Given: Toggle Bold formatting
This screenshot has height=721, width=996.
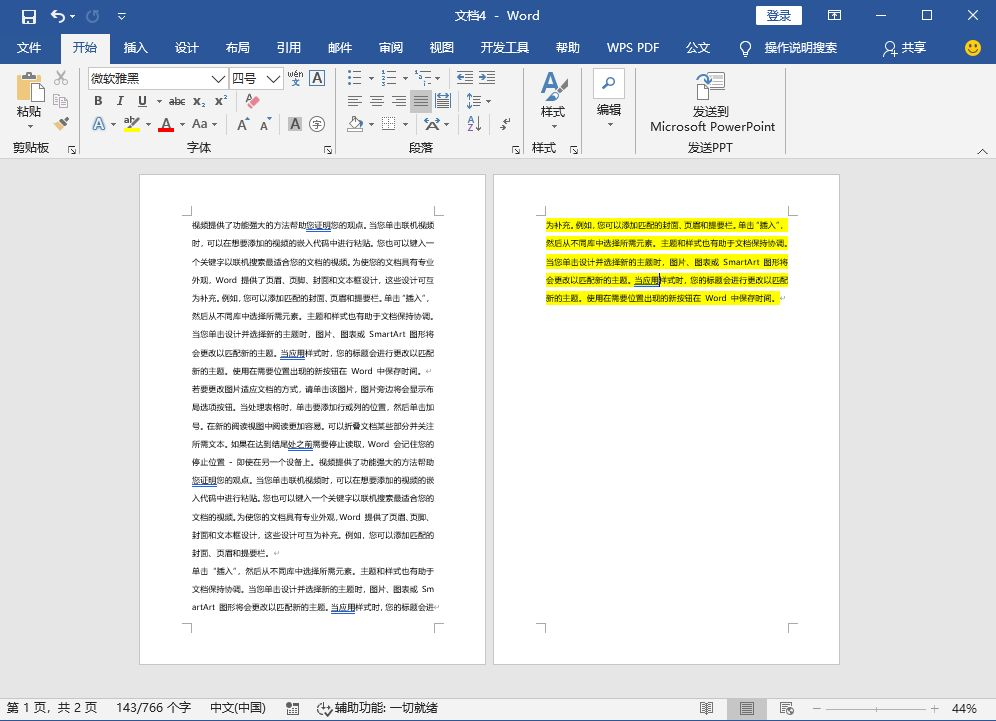Looking at the screenshot, I should point(98,101).
